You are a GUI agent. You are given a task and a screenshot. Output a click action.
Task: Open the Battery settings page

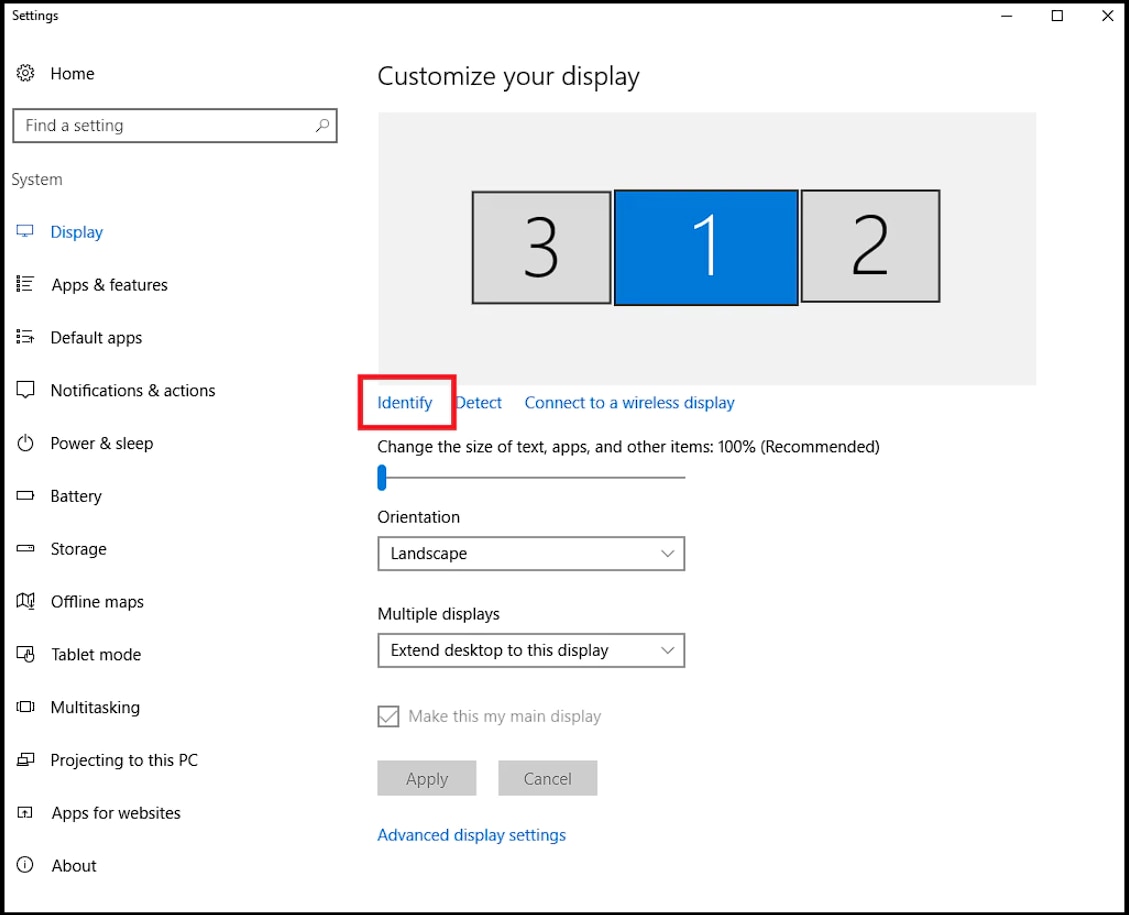(76, 496)
